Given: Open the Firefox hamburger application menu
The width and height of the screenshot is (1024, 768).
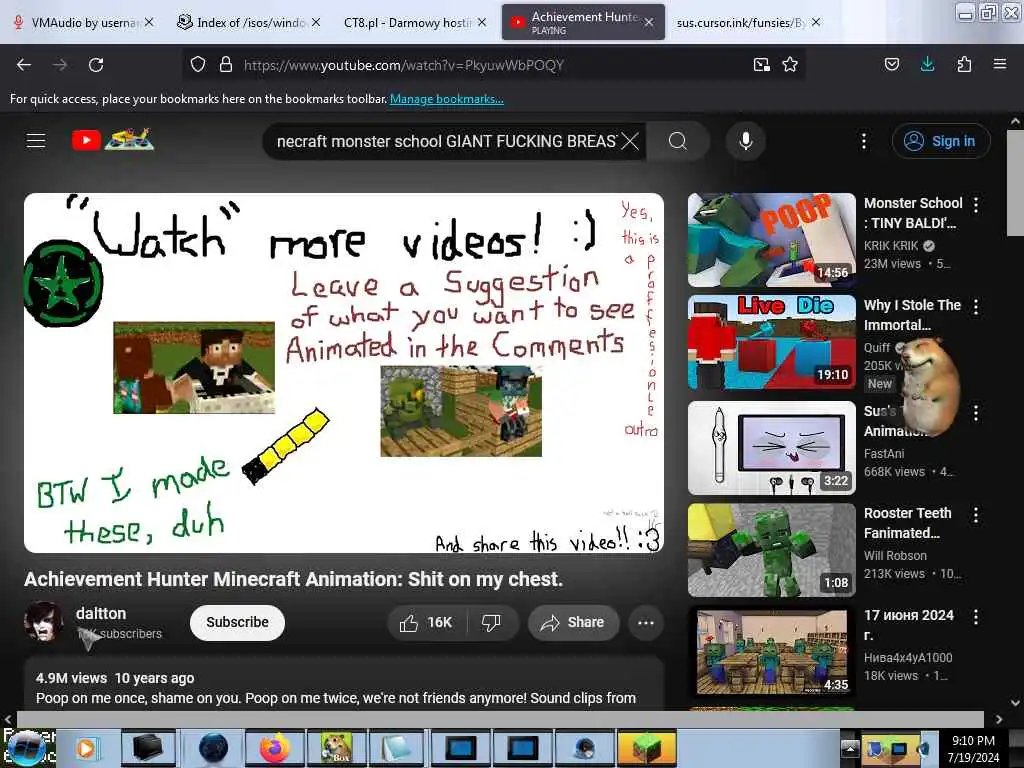Looking at the screenshot, I should coord(1000,65).
